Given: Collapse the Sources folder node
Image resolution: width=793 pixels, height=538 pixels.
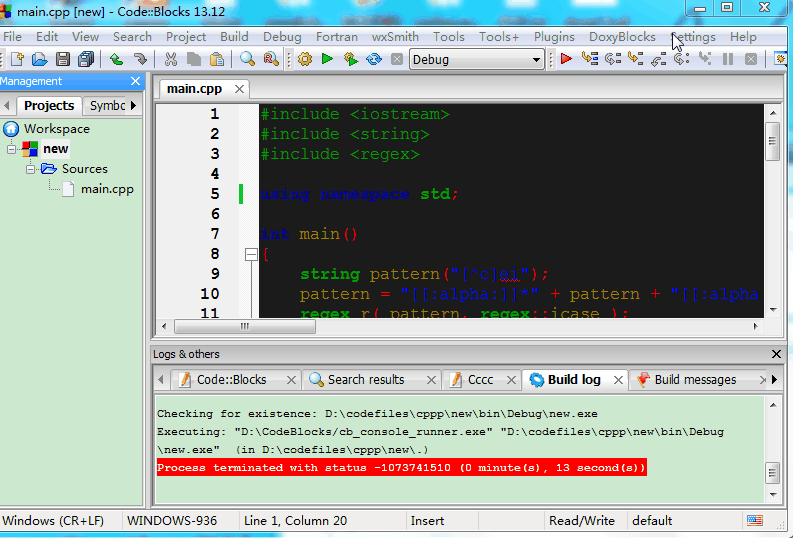Looking at the screenshot, I should point(31,169).
